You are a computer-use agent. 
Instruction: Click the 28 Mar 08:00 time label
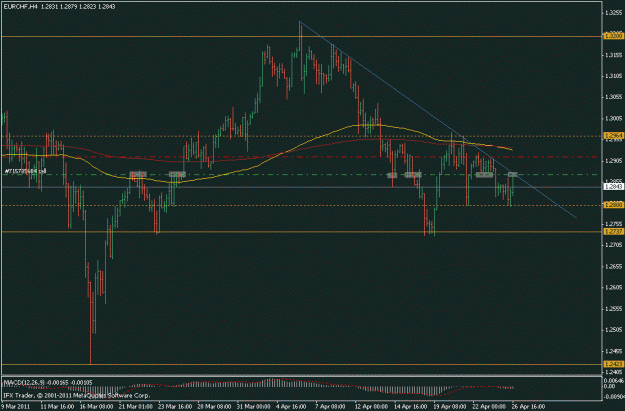click(x=214, y=407)
